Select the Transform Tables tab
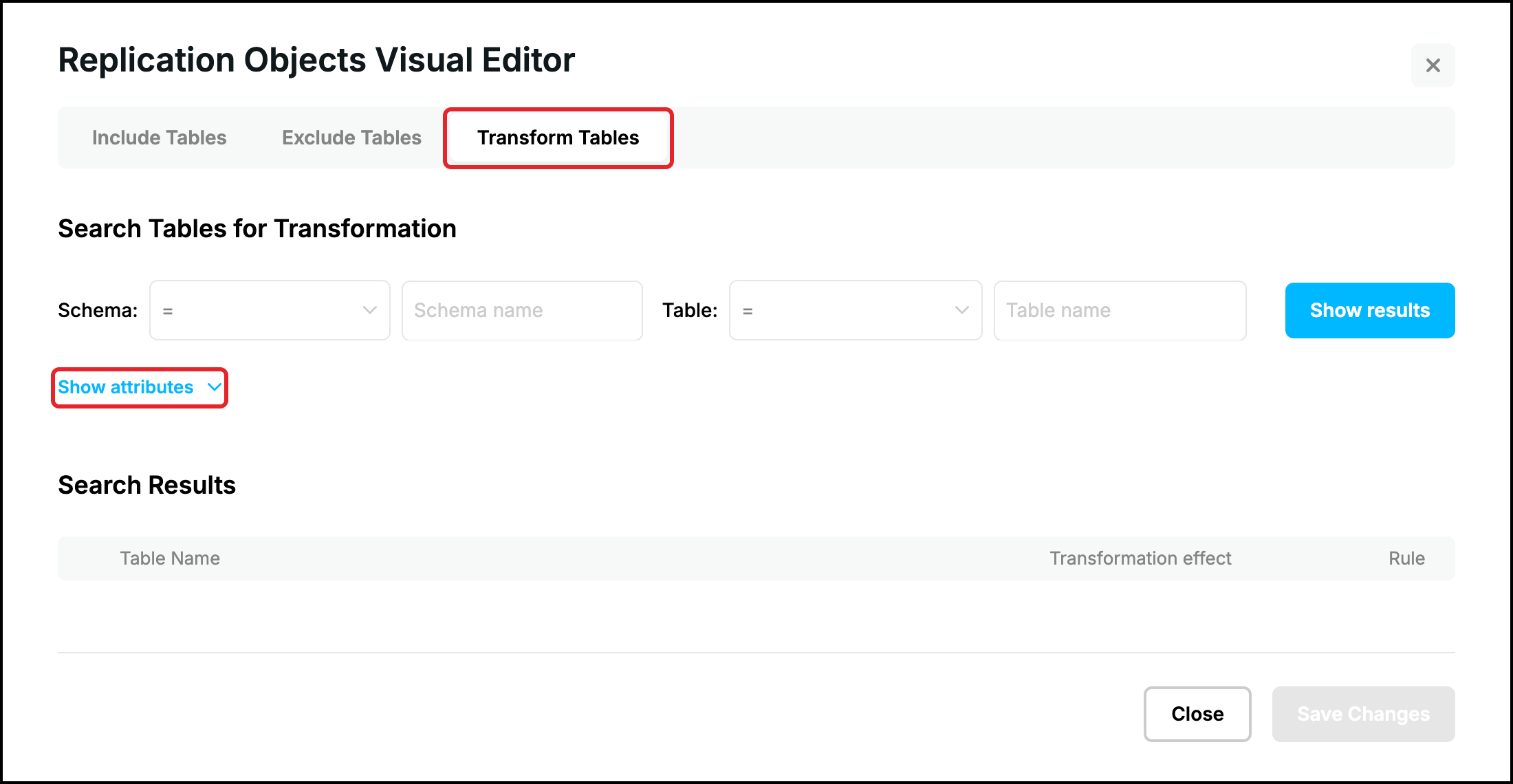This screenshot has width=1513, height=784. click(558, 138)
